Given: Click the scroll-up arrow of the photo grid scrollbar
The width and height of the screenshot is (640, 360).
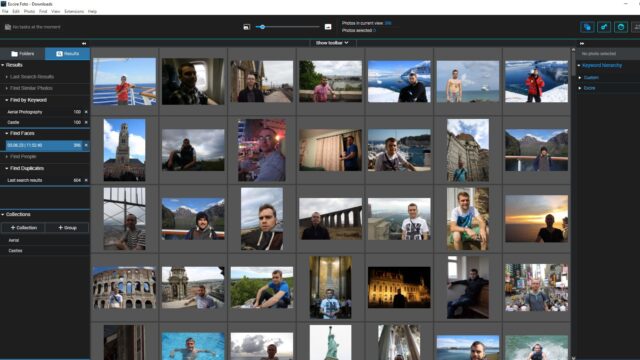Looking at the screenshot, I should [x=573, y=50].
